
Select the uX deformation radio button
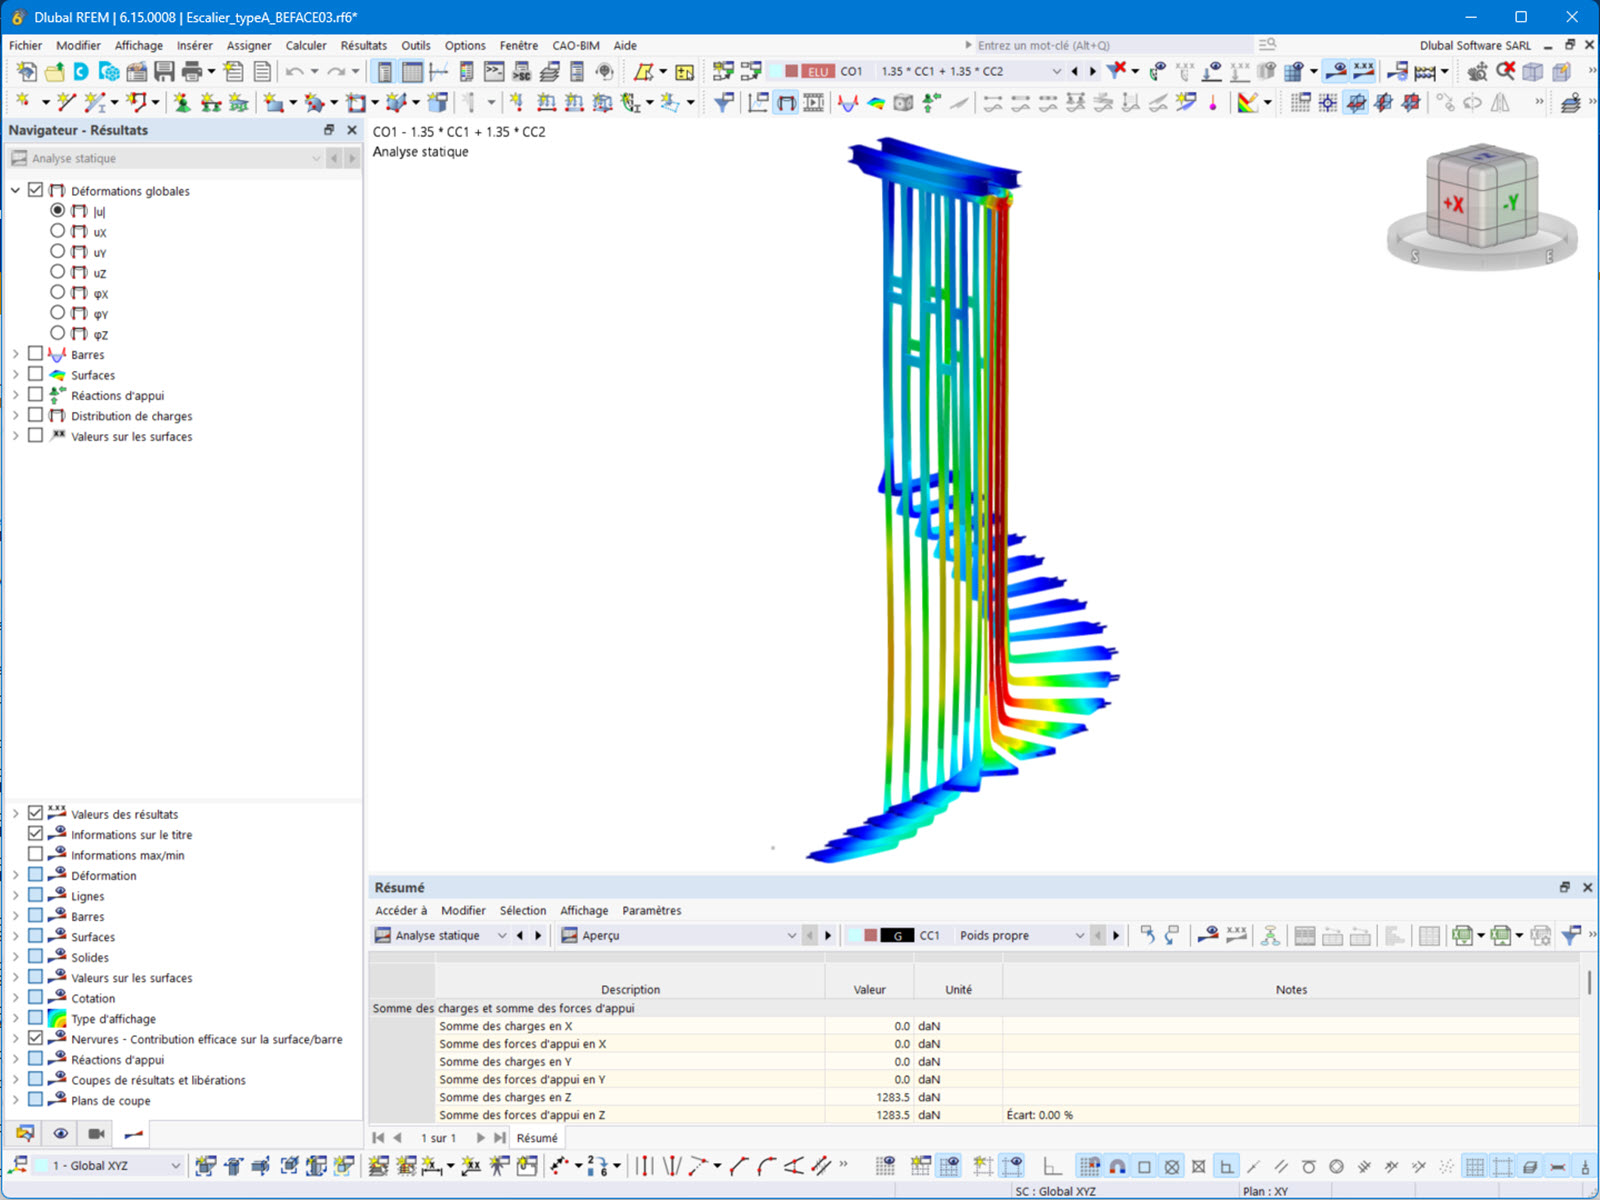[x=58, y=231]
